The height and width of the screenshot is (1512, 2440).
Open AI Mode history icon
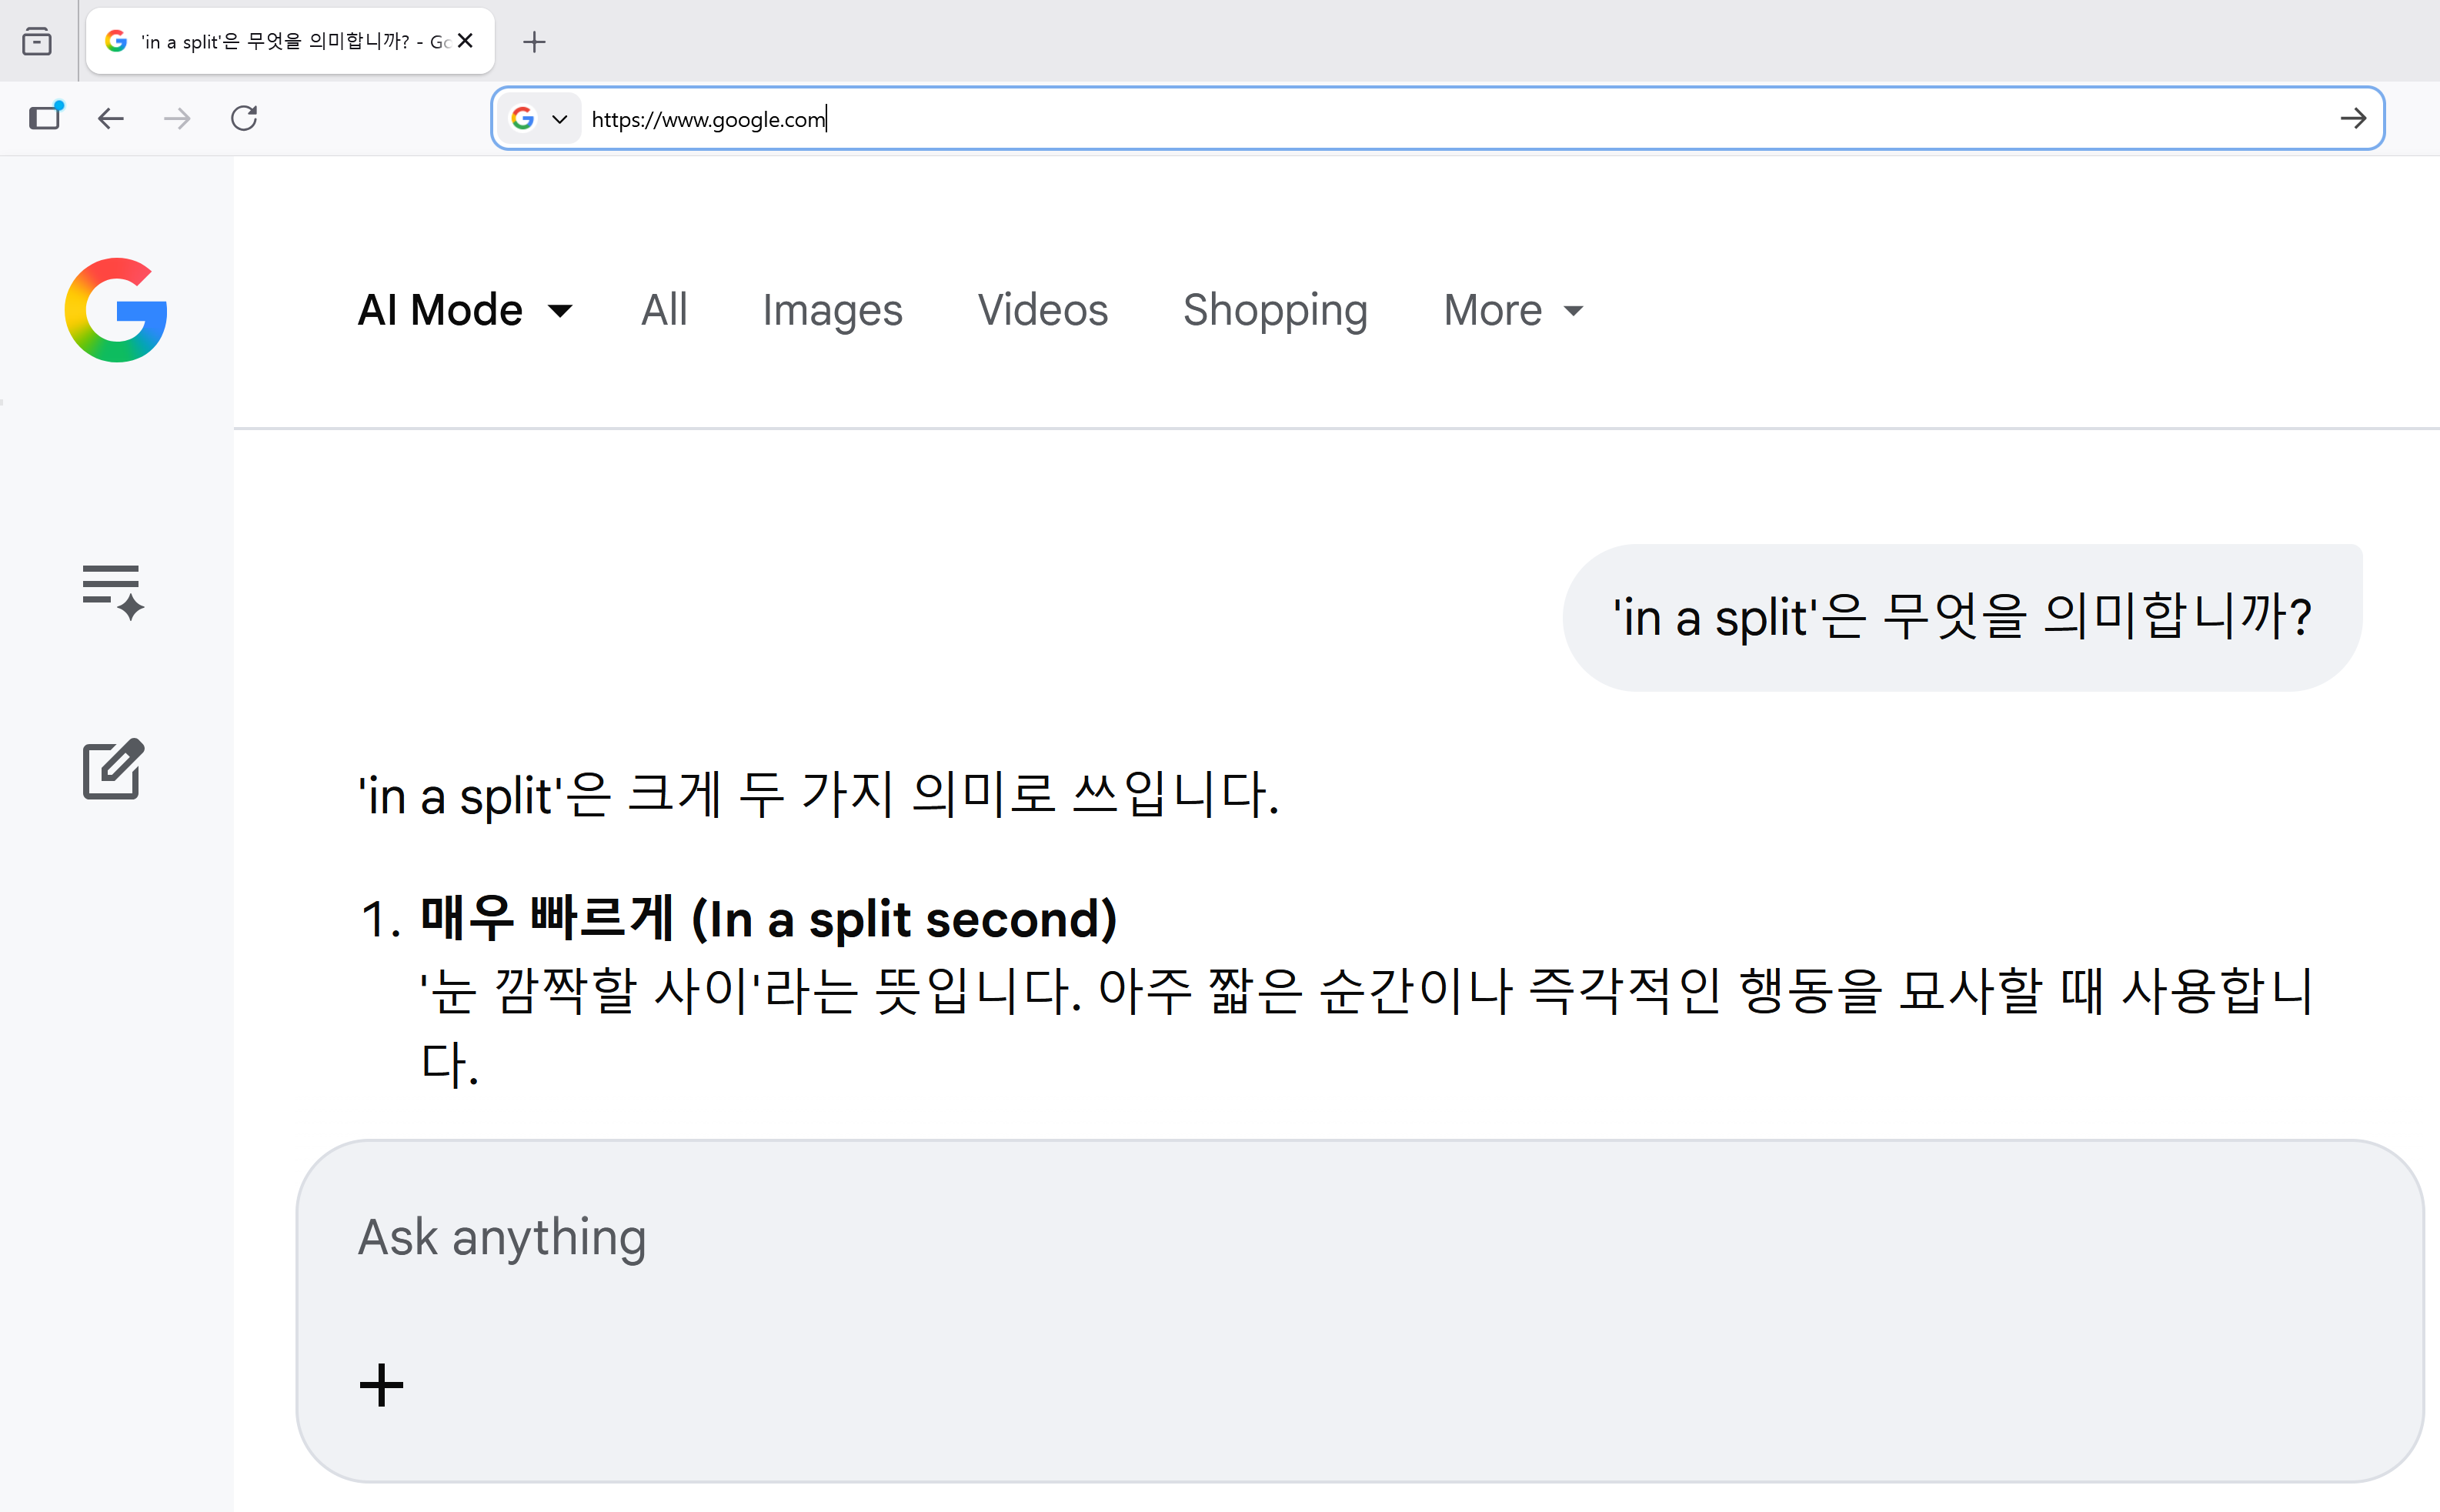112,590
